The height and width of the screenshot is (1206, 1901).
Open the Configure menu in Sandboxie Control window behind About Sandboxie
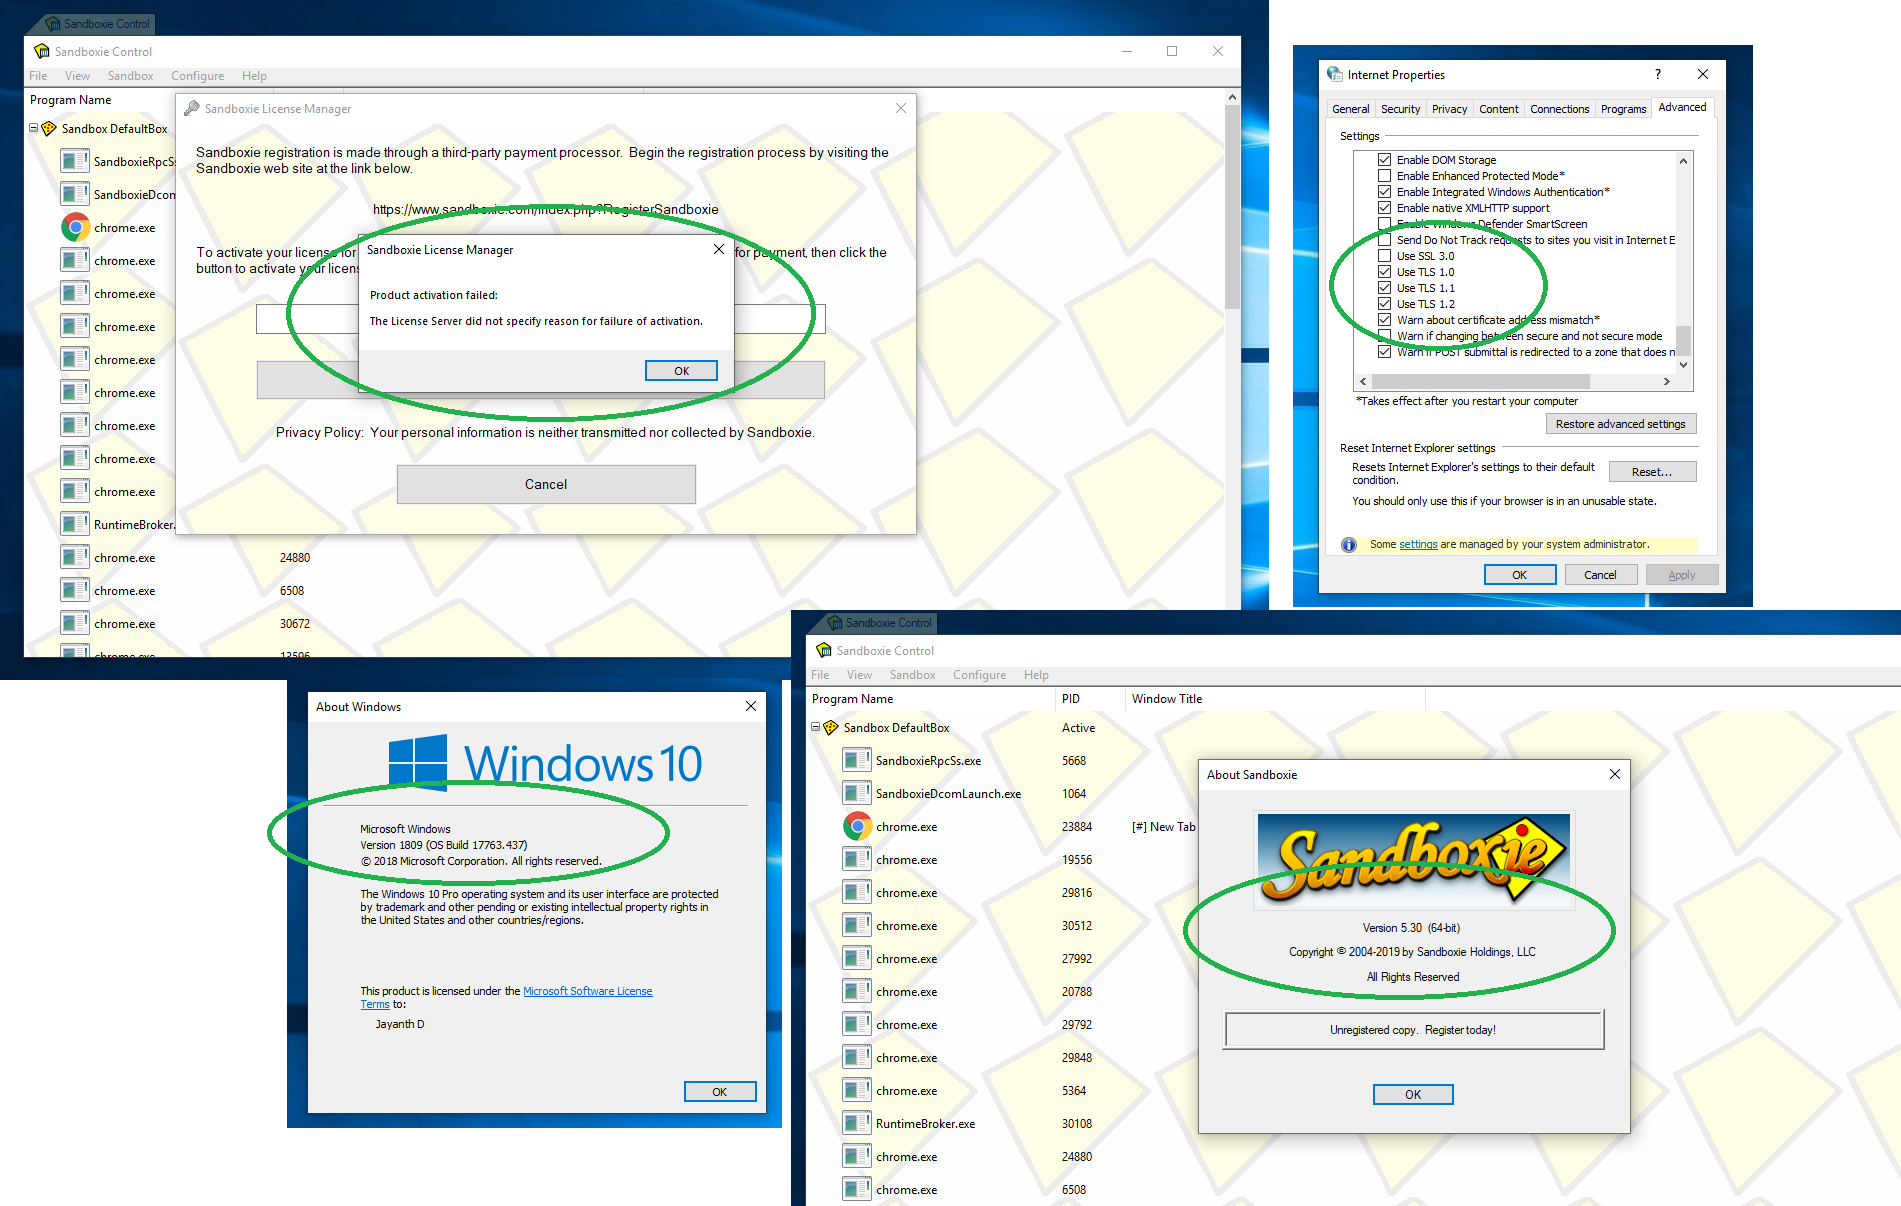(x=979, y=675)
